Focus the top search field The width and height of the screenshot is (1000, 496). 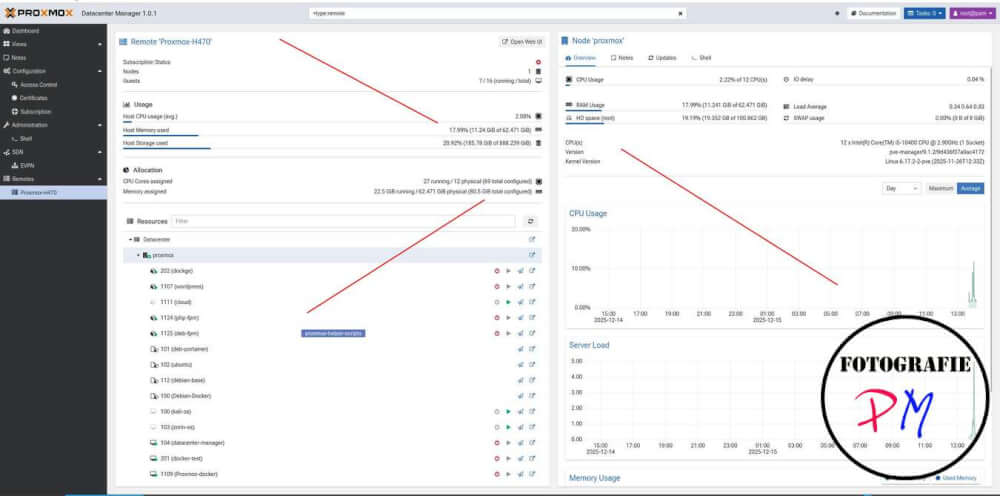[x=497, y=13]
